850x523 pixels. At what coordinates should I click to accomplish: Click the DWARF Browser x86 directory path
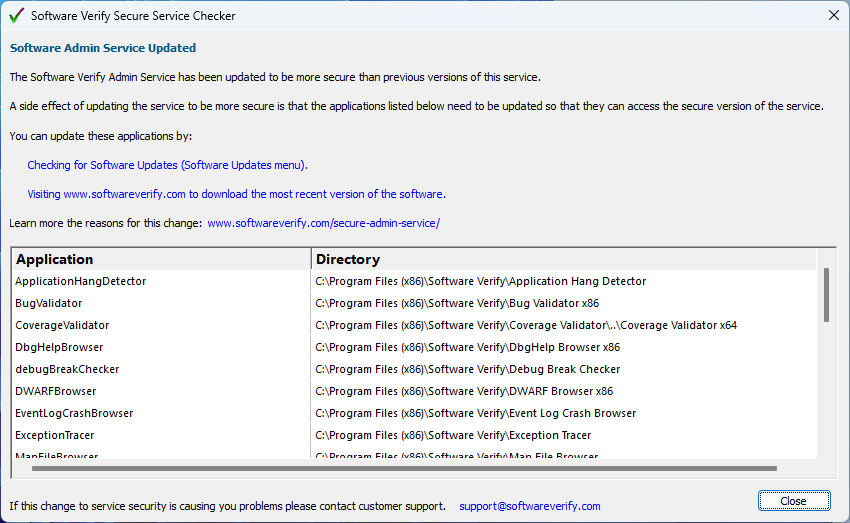464,391
